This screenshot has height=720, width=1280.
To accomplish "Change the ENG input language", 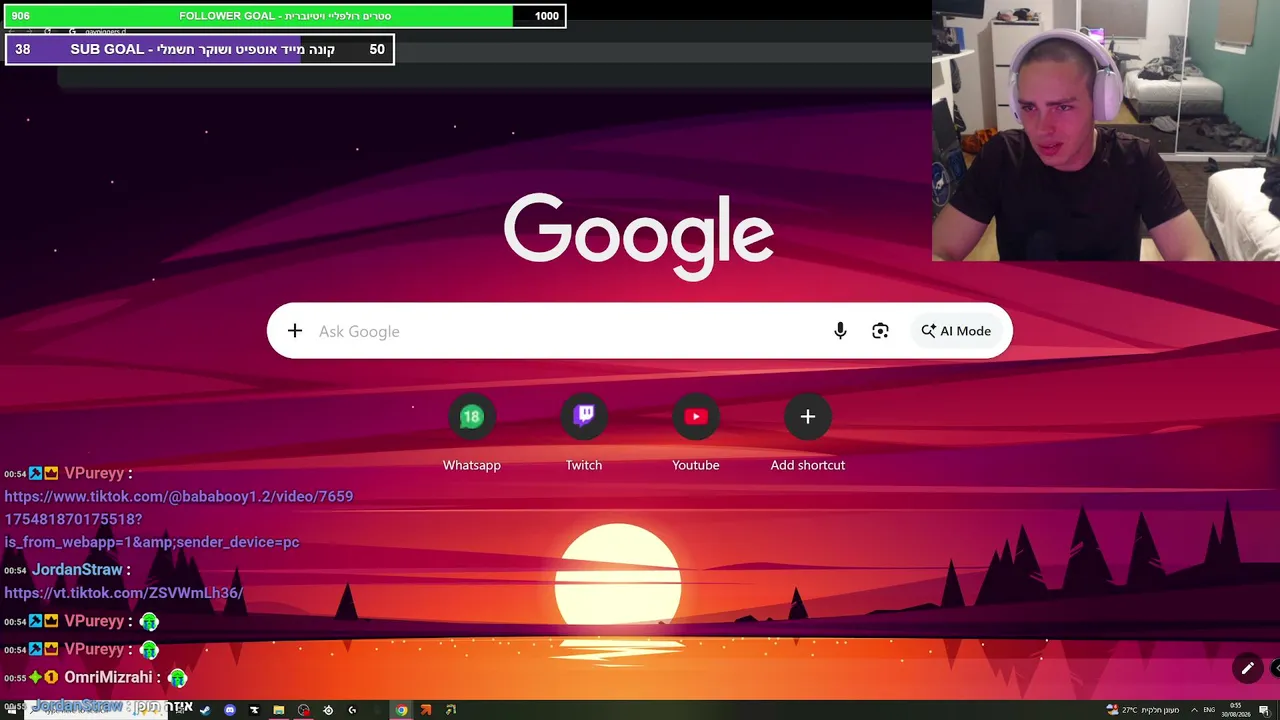I will tap(1209, 710).
